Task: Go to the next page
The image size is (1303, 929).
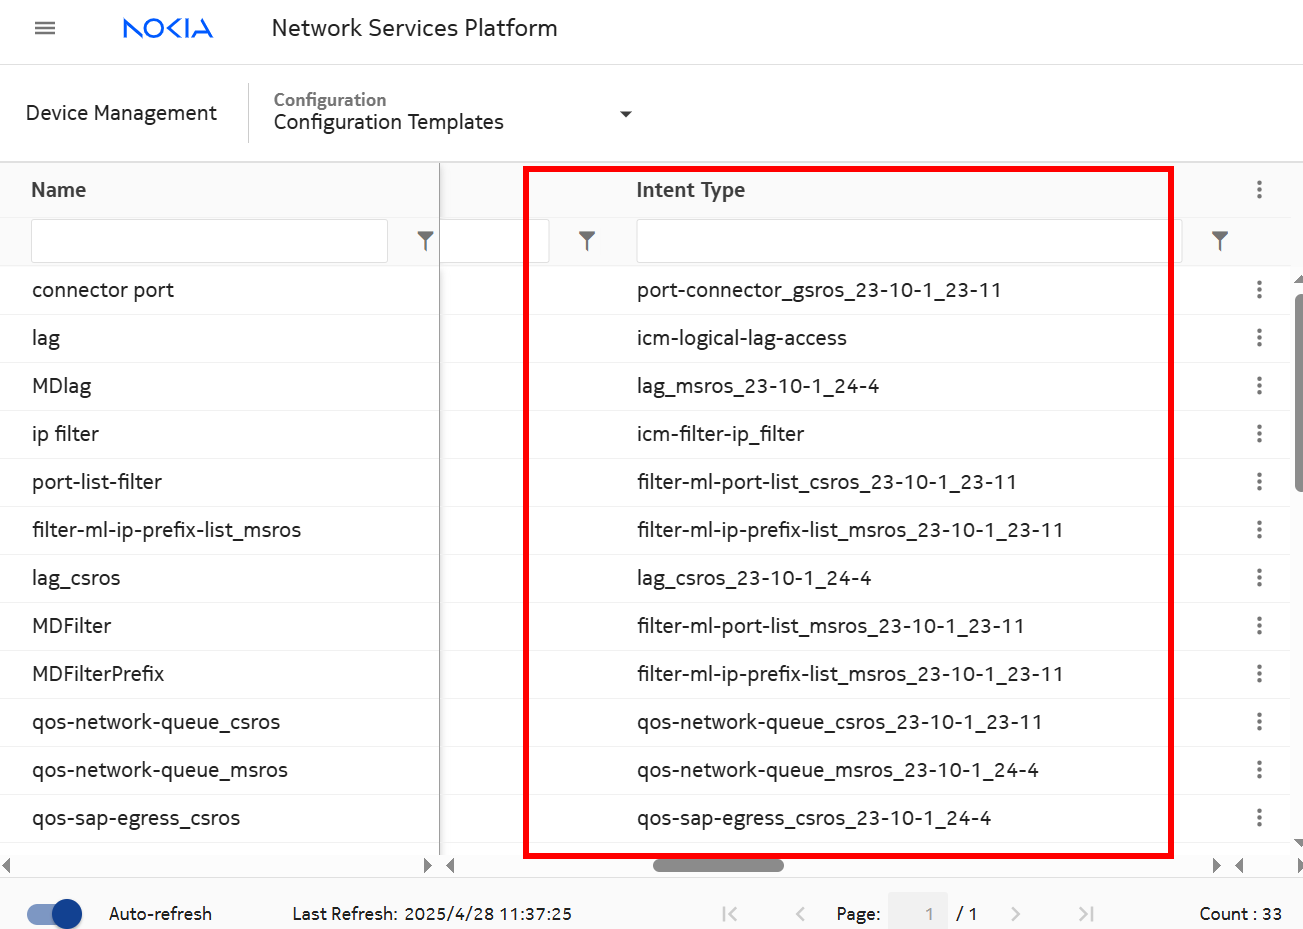Action: 1015,914
